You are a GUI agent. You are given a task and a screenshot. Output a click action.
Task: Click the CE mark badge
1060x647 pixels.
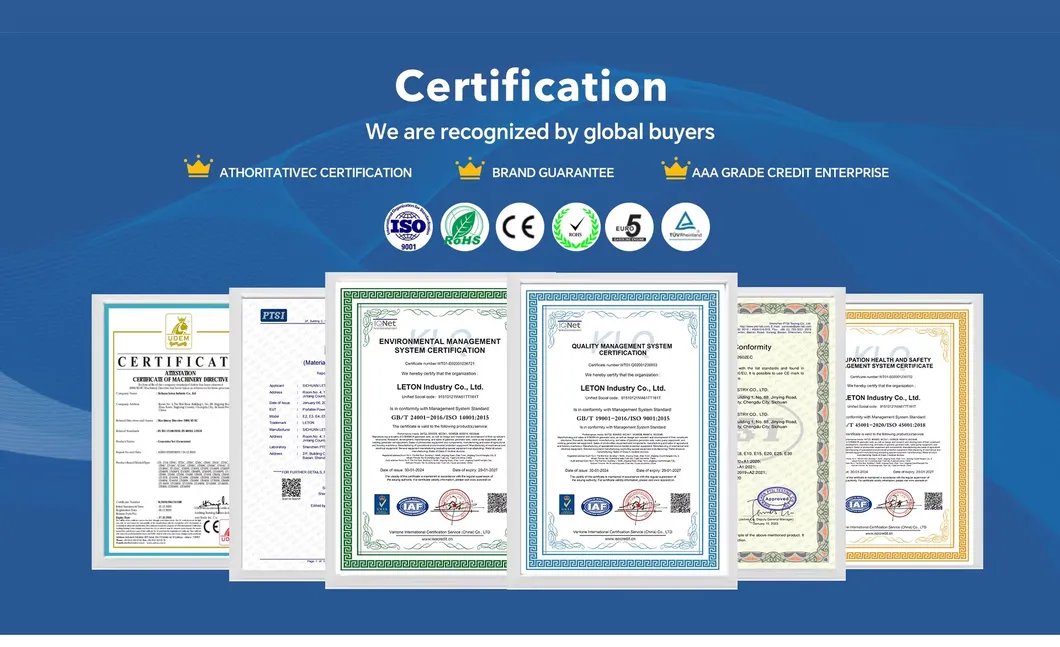[520, 227]
